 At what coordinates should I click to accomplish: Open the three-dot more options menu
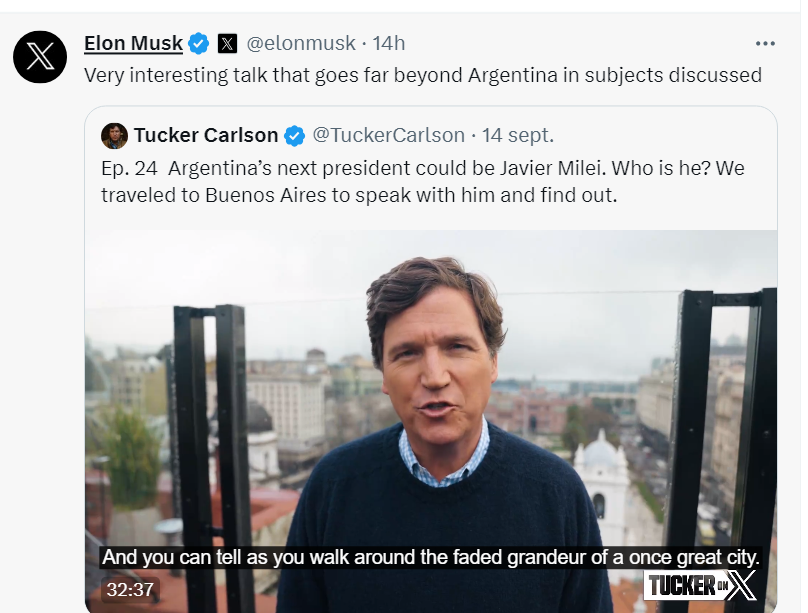coord(765,44)
